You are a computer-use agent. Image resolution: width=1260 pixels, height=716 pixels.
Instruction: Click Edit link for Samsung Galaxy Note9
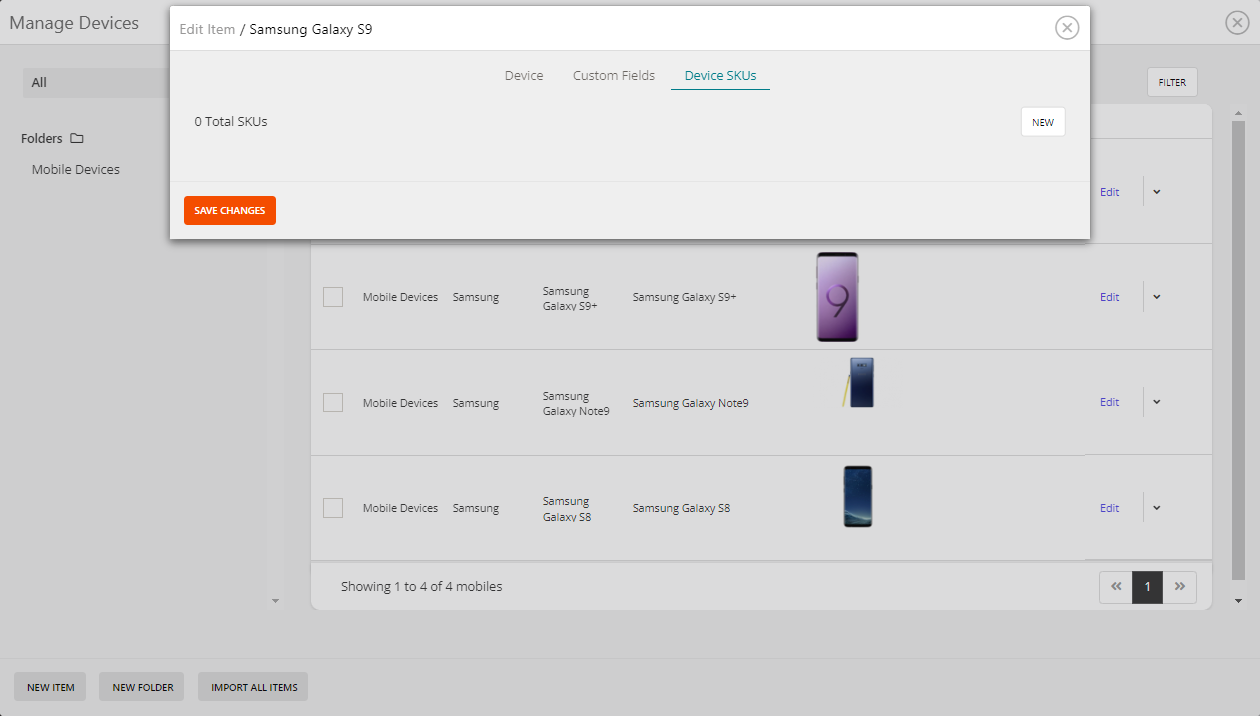pos(1109,402)
